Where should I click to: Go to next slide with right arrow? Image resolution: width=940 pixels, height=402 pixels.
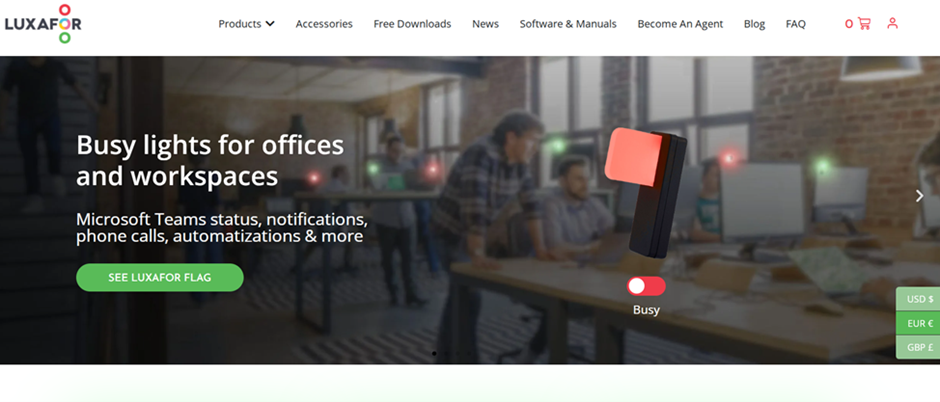tap(919, 196)
